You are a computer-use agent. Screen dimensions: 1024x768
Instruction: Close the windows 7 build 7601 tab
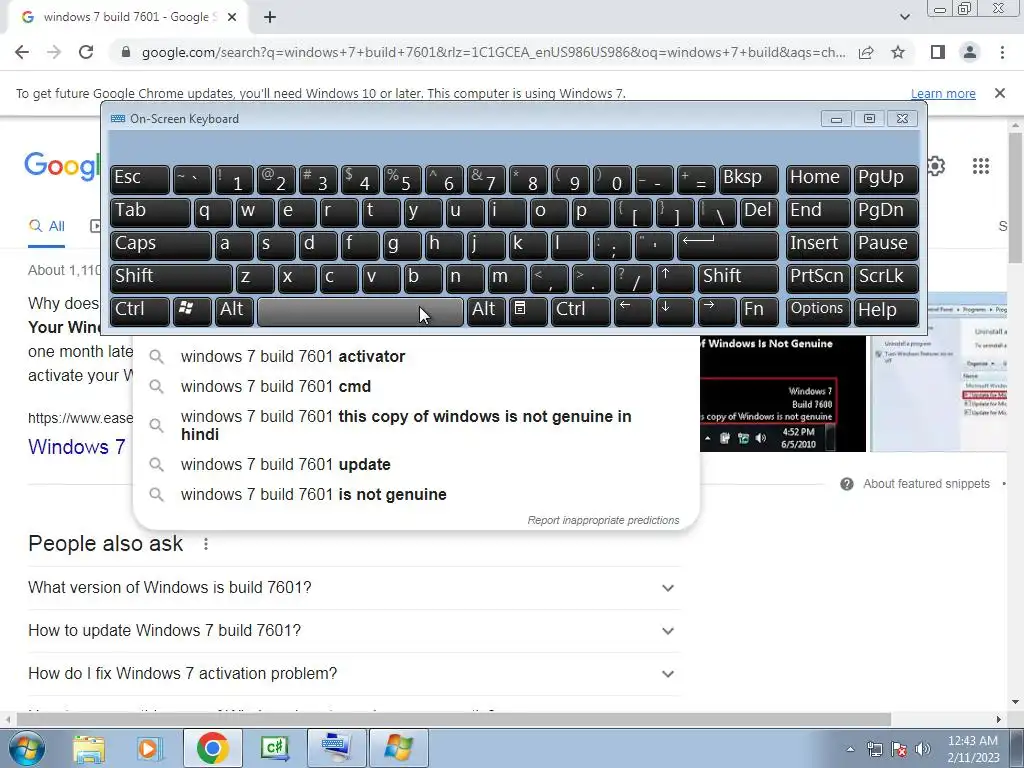pos(232,18)
